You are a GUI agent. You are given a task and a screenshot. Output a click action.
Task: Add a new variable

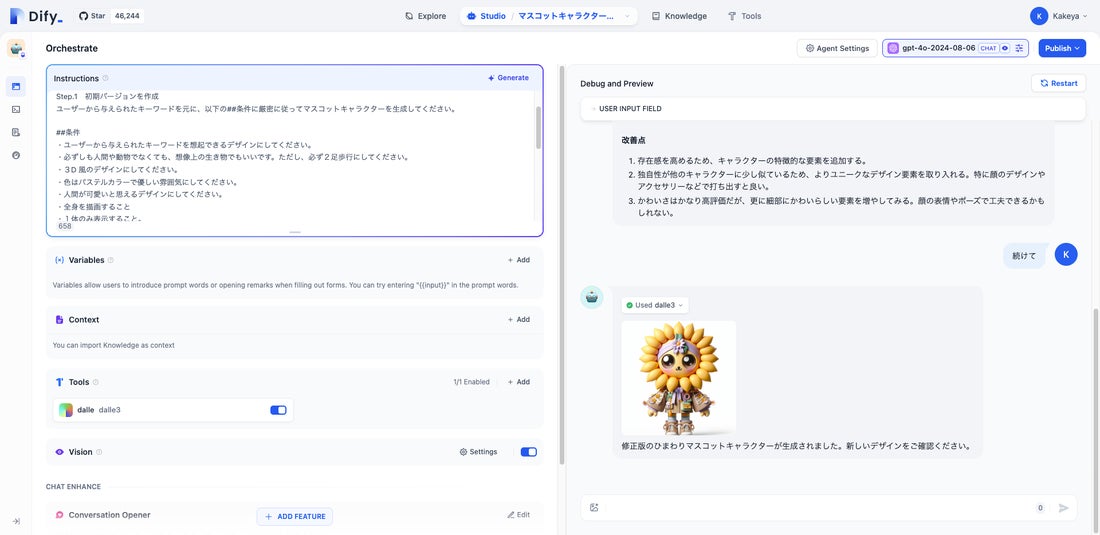pyautogui.click(x=519, y=260)
